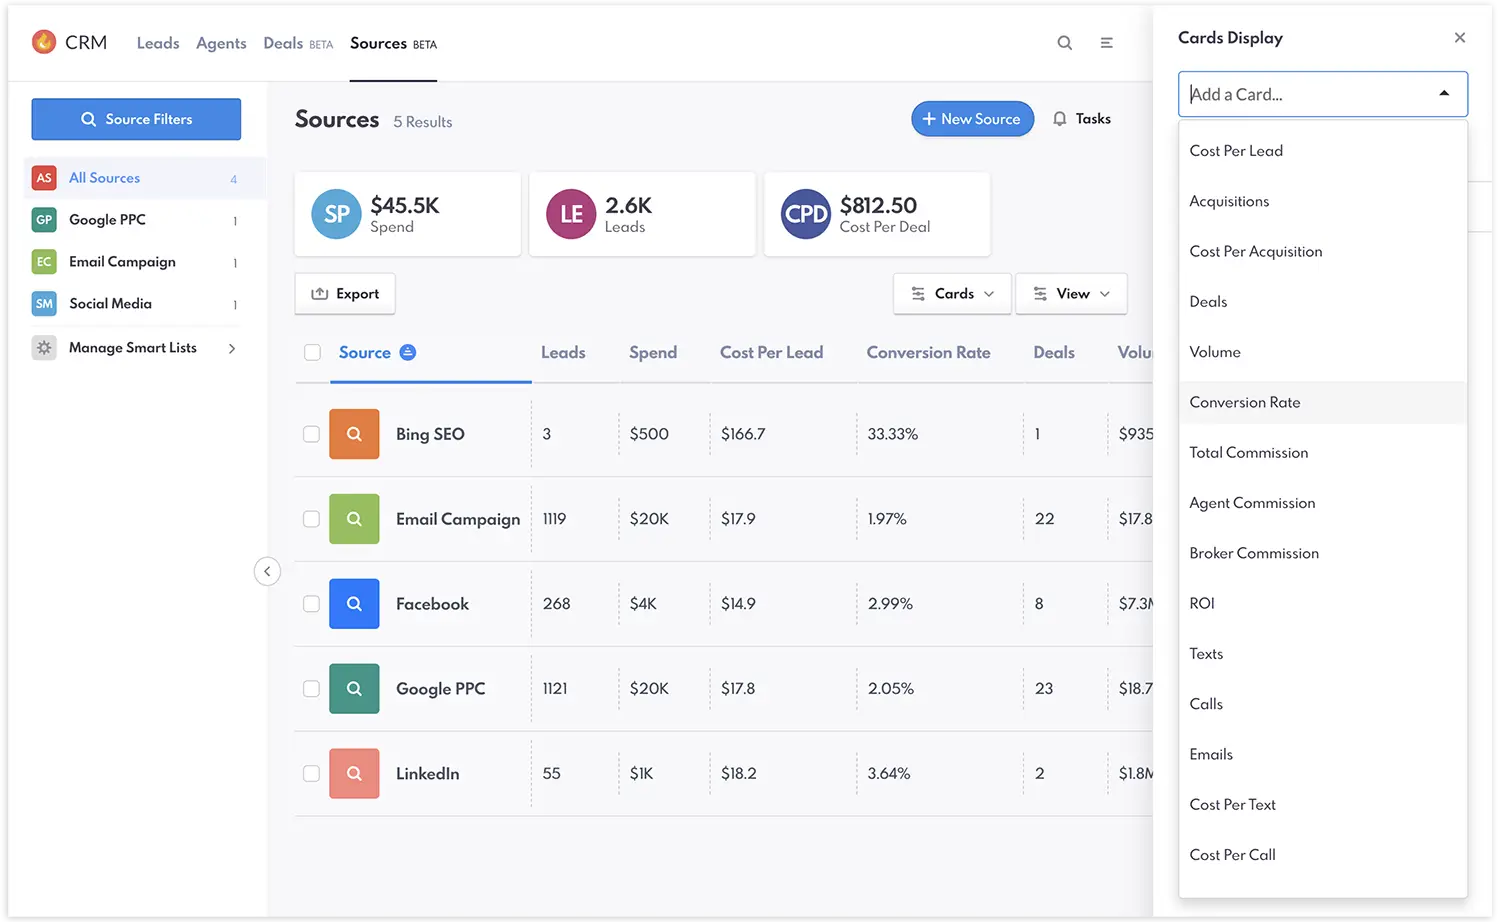Toggle the select-all checkbox in table header
1500x922 pixels.
click(312, 352)
